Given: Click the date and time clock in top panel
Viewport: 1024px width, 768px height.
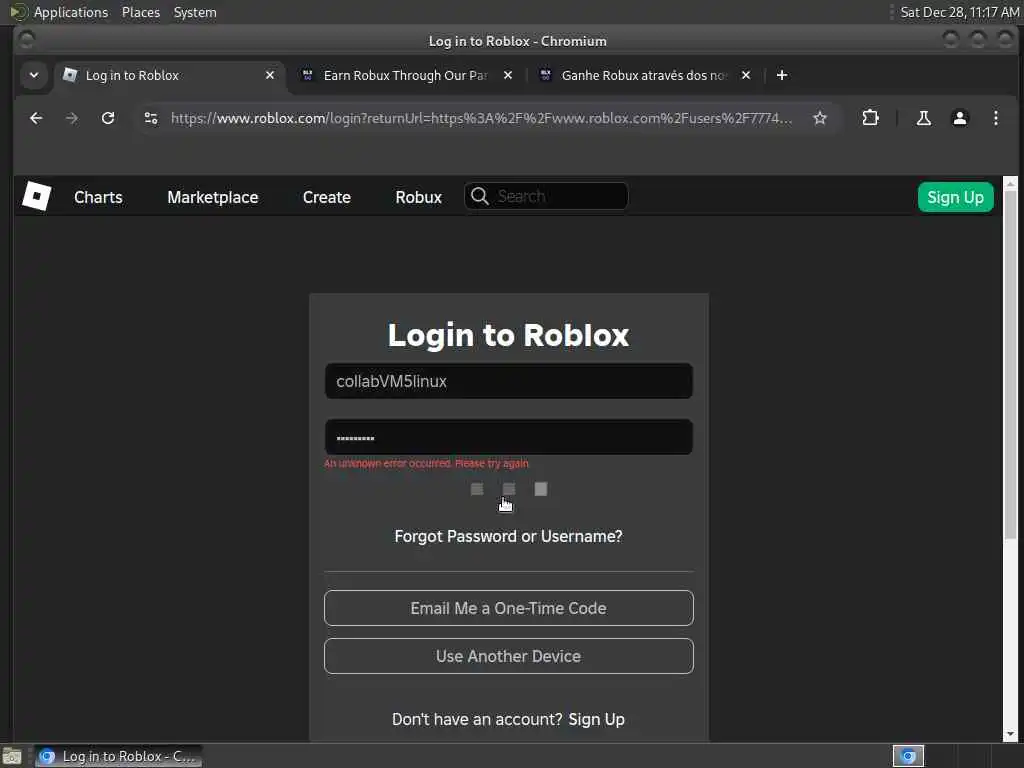Looking at the screenshot, I should pyautogui.click(x=959, y=12).
